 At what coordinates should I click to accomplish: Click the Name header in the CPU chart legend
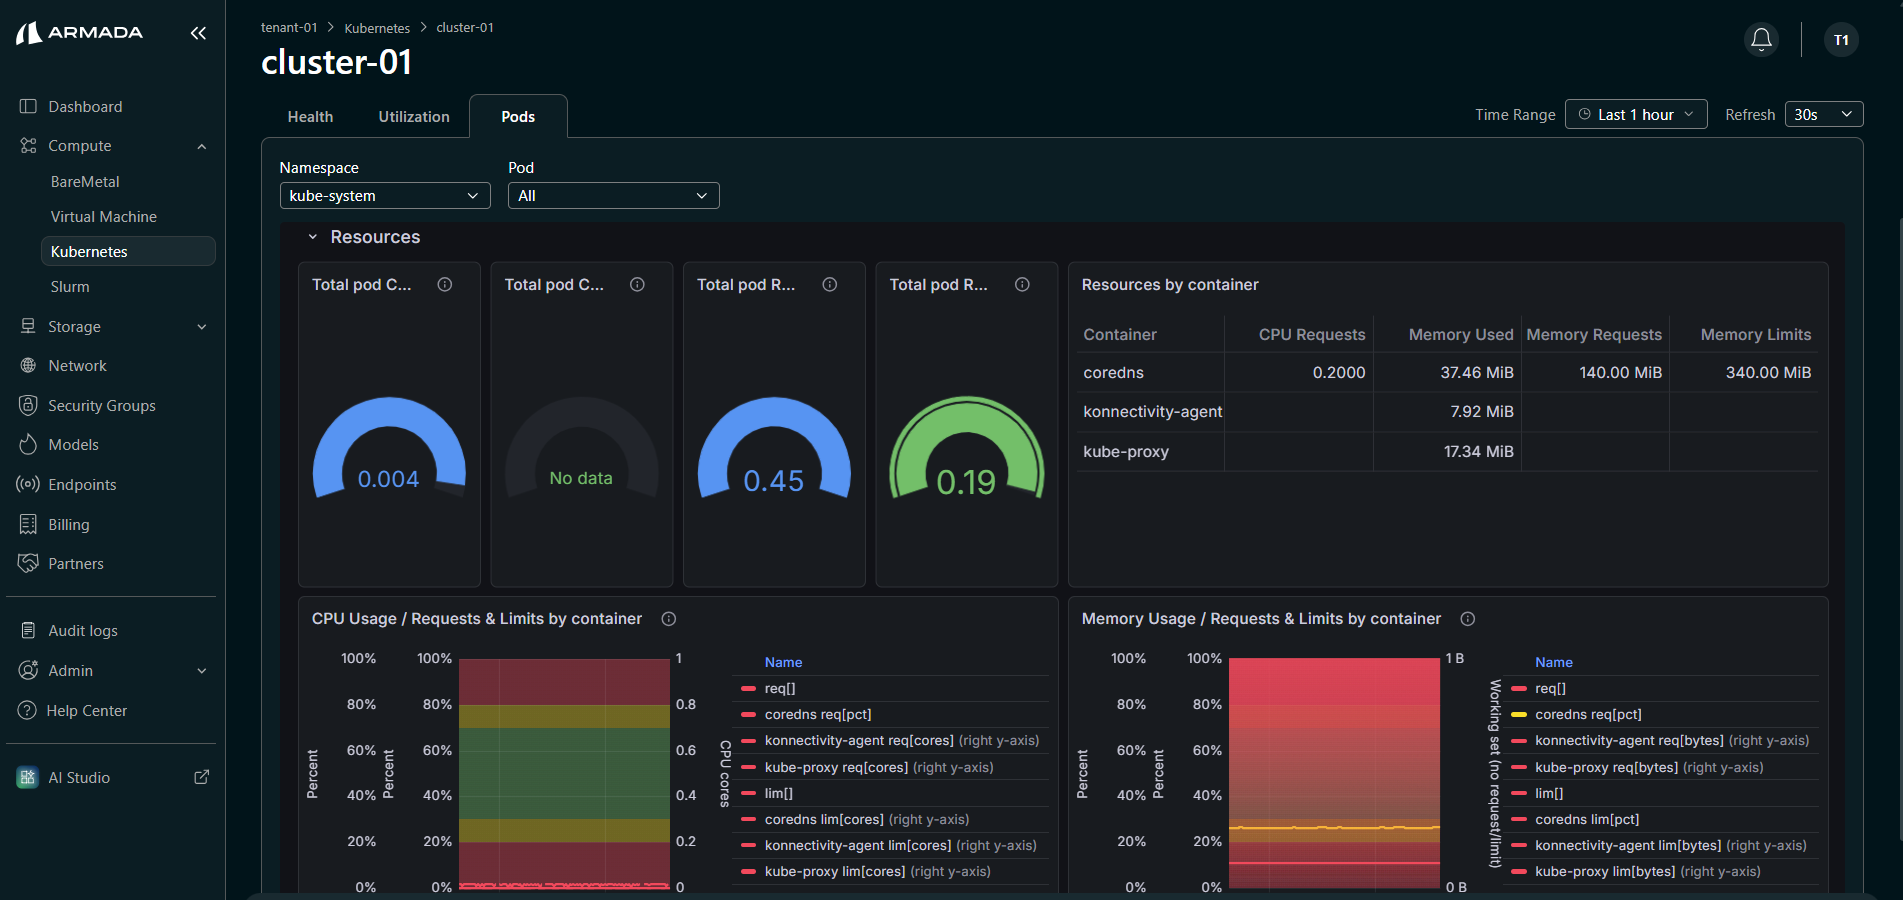(x=784, y=663)
